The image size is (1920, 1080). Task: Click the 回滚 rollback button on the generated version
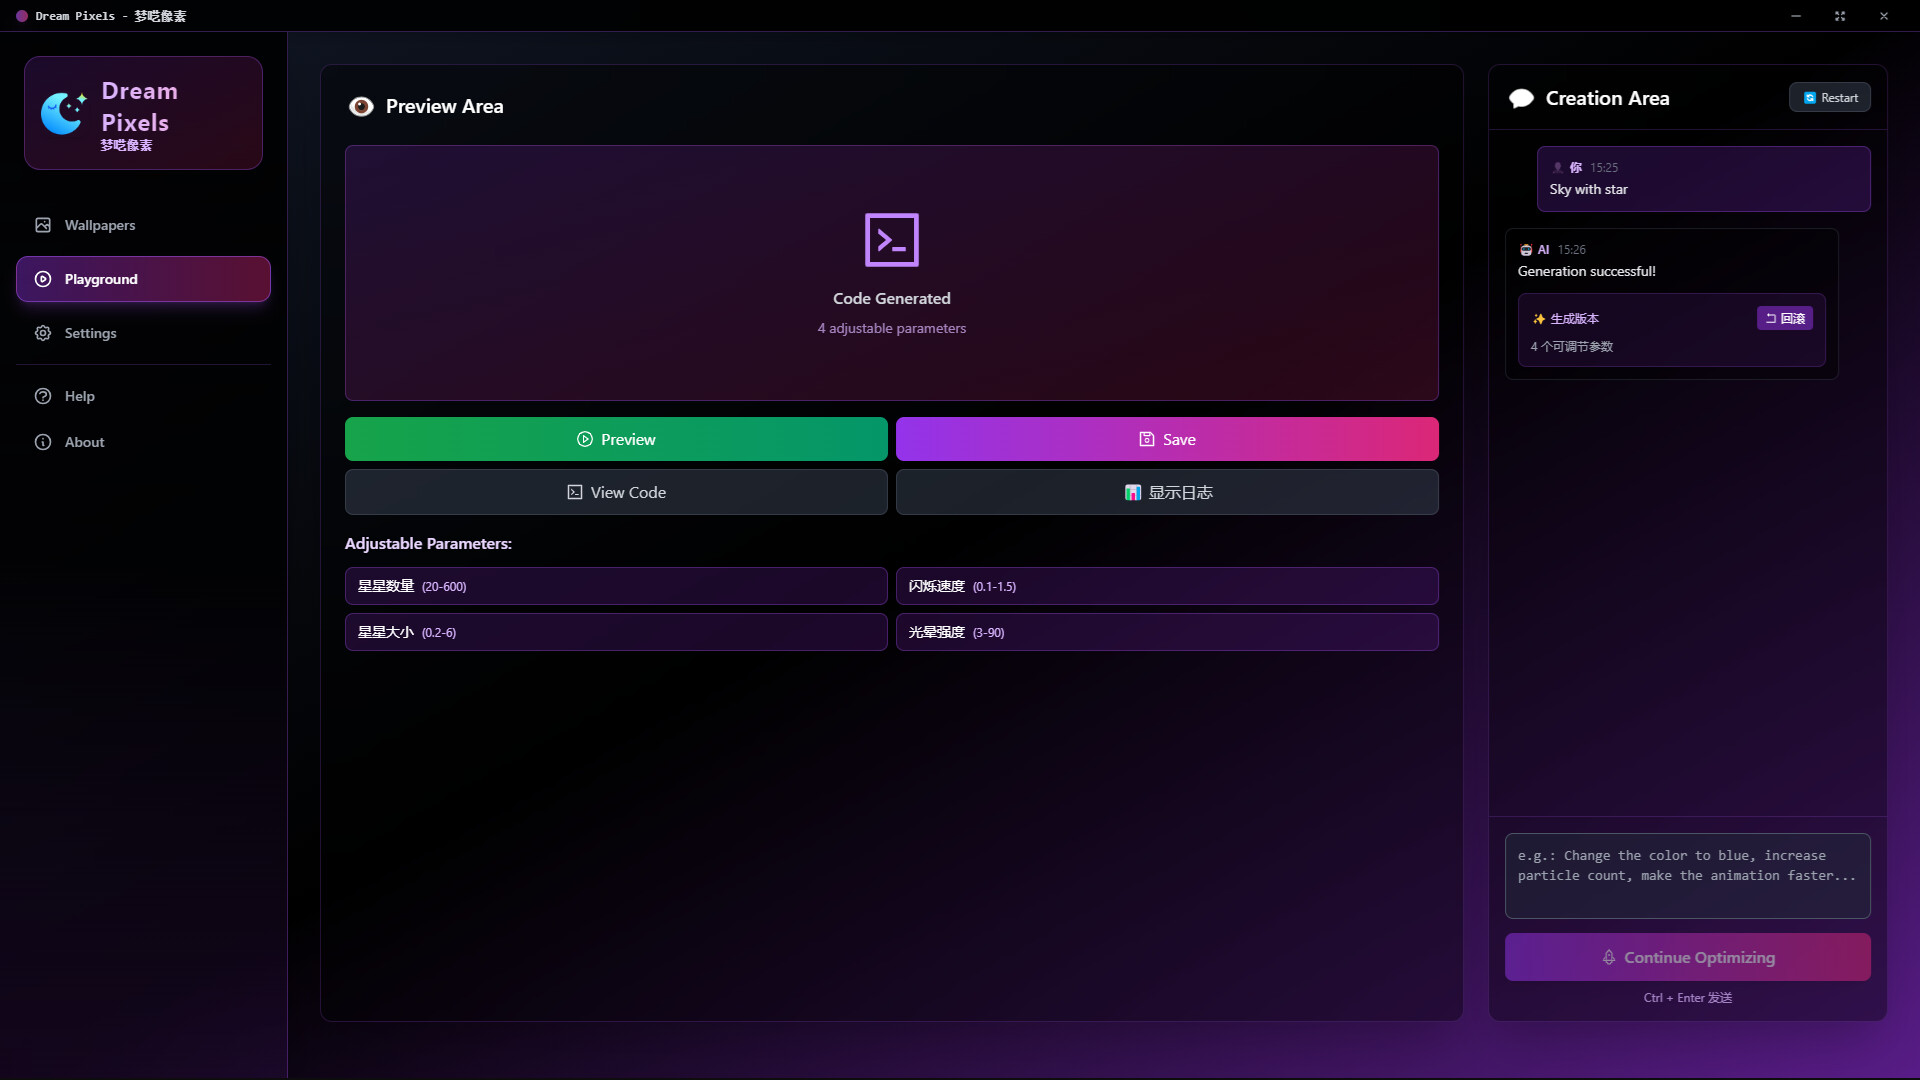[x=1785, y=318]
